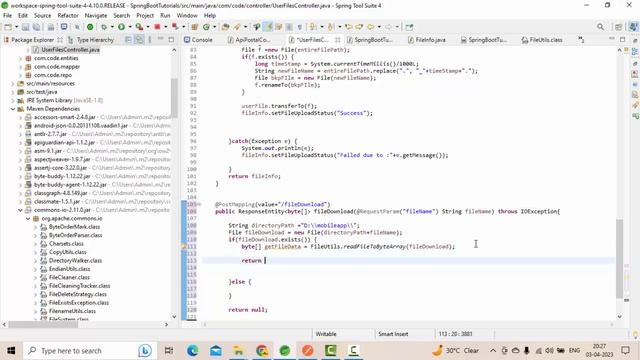Open the terminal toolbar icon
Image resolution: width=640 pixels, height=360 pixels.
pos(64,27)
